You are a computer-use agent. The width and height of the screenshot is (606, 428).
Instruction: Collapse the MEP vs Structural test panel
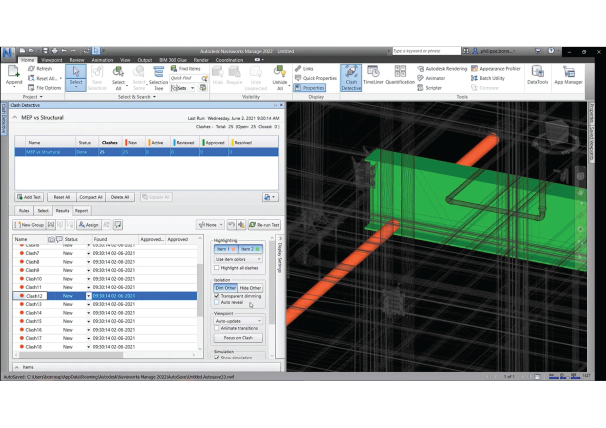15,117
